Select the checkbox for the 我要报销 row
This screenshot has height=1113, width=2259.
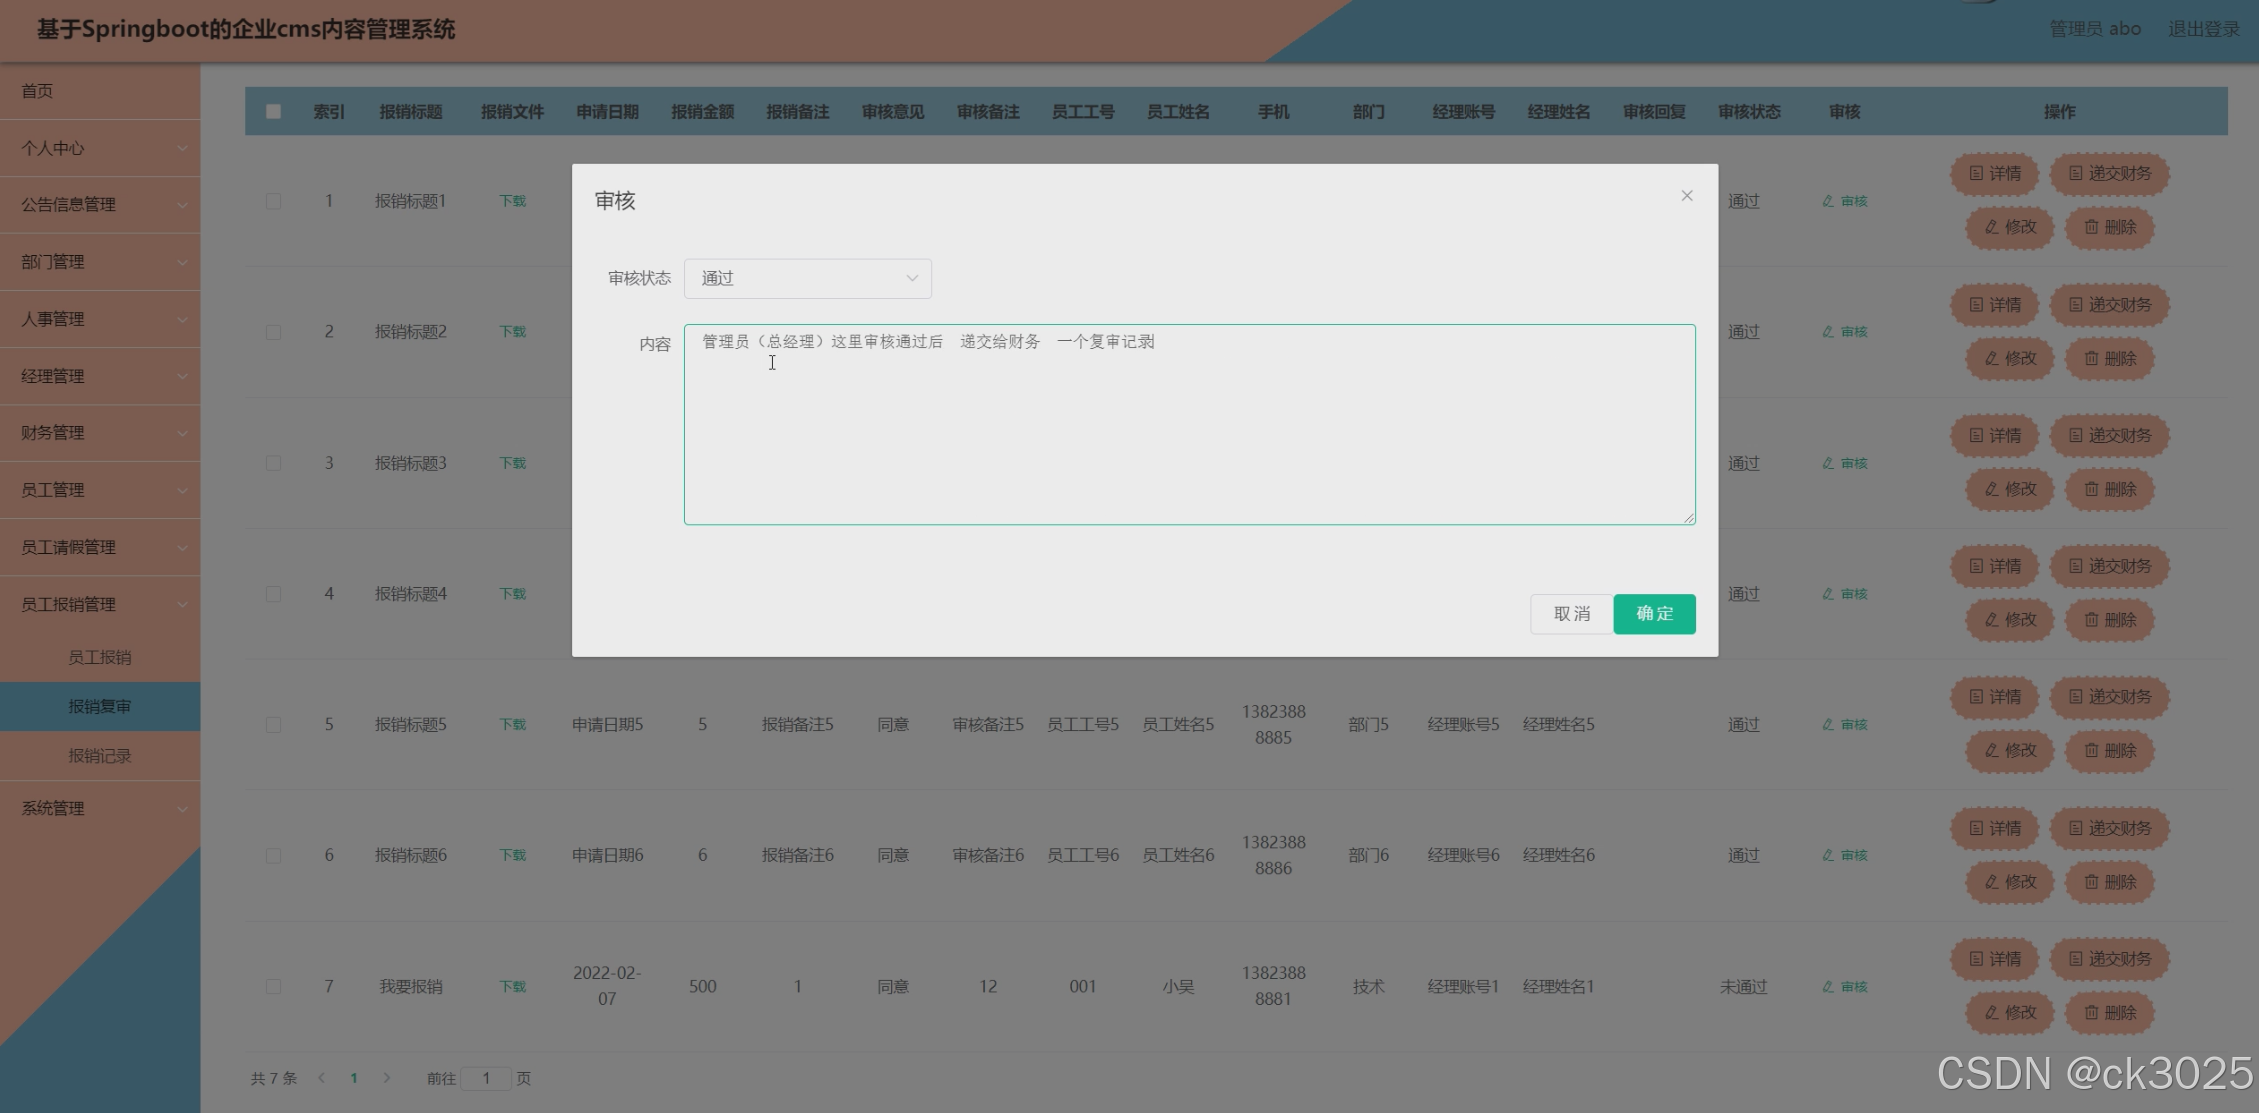click(x=274, y=985)
